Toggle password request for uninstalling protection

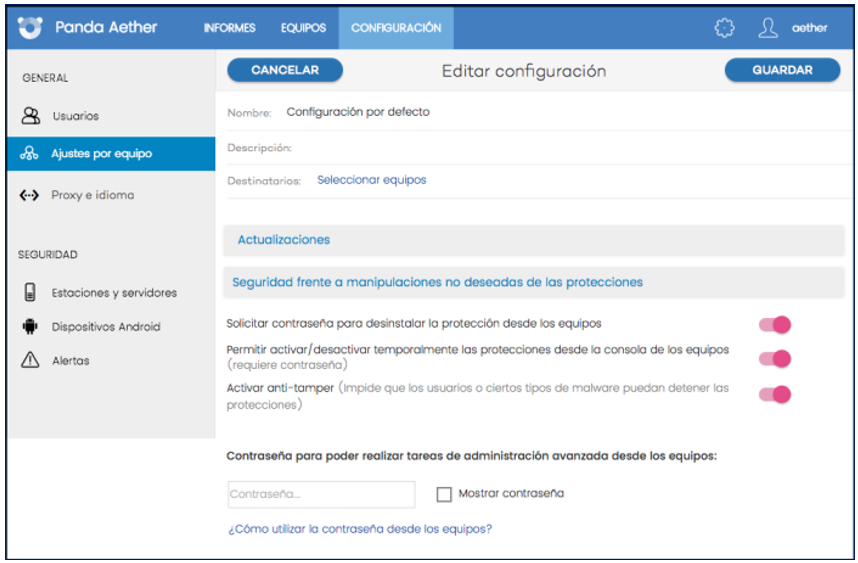(x=774, y=324)
